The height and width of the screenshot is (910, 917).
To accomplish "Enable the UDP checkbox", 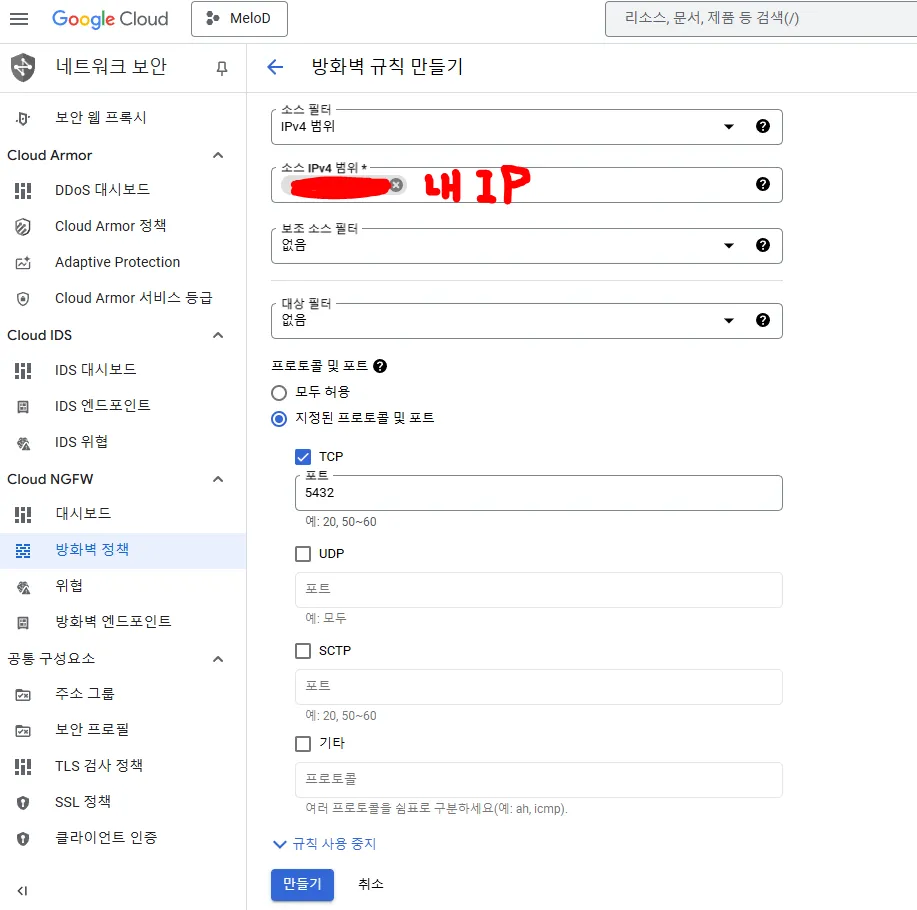I will pyautogui.click(x=303, y=554).
